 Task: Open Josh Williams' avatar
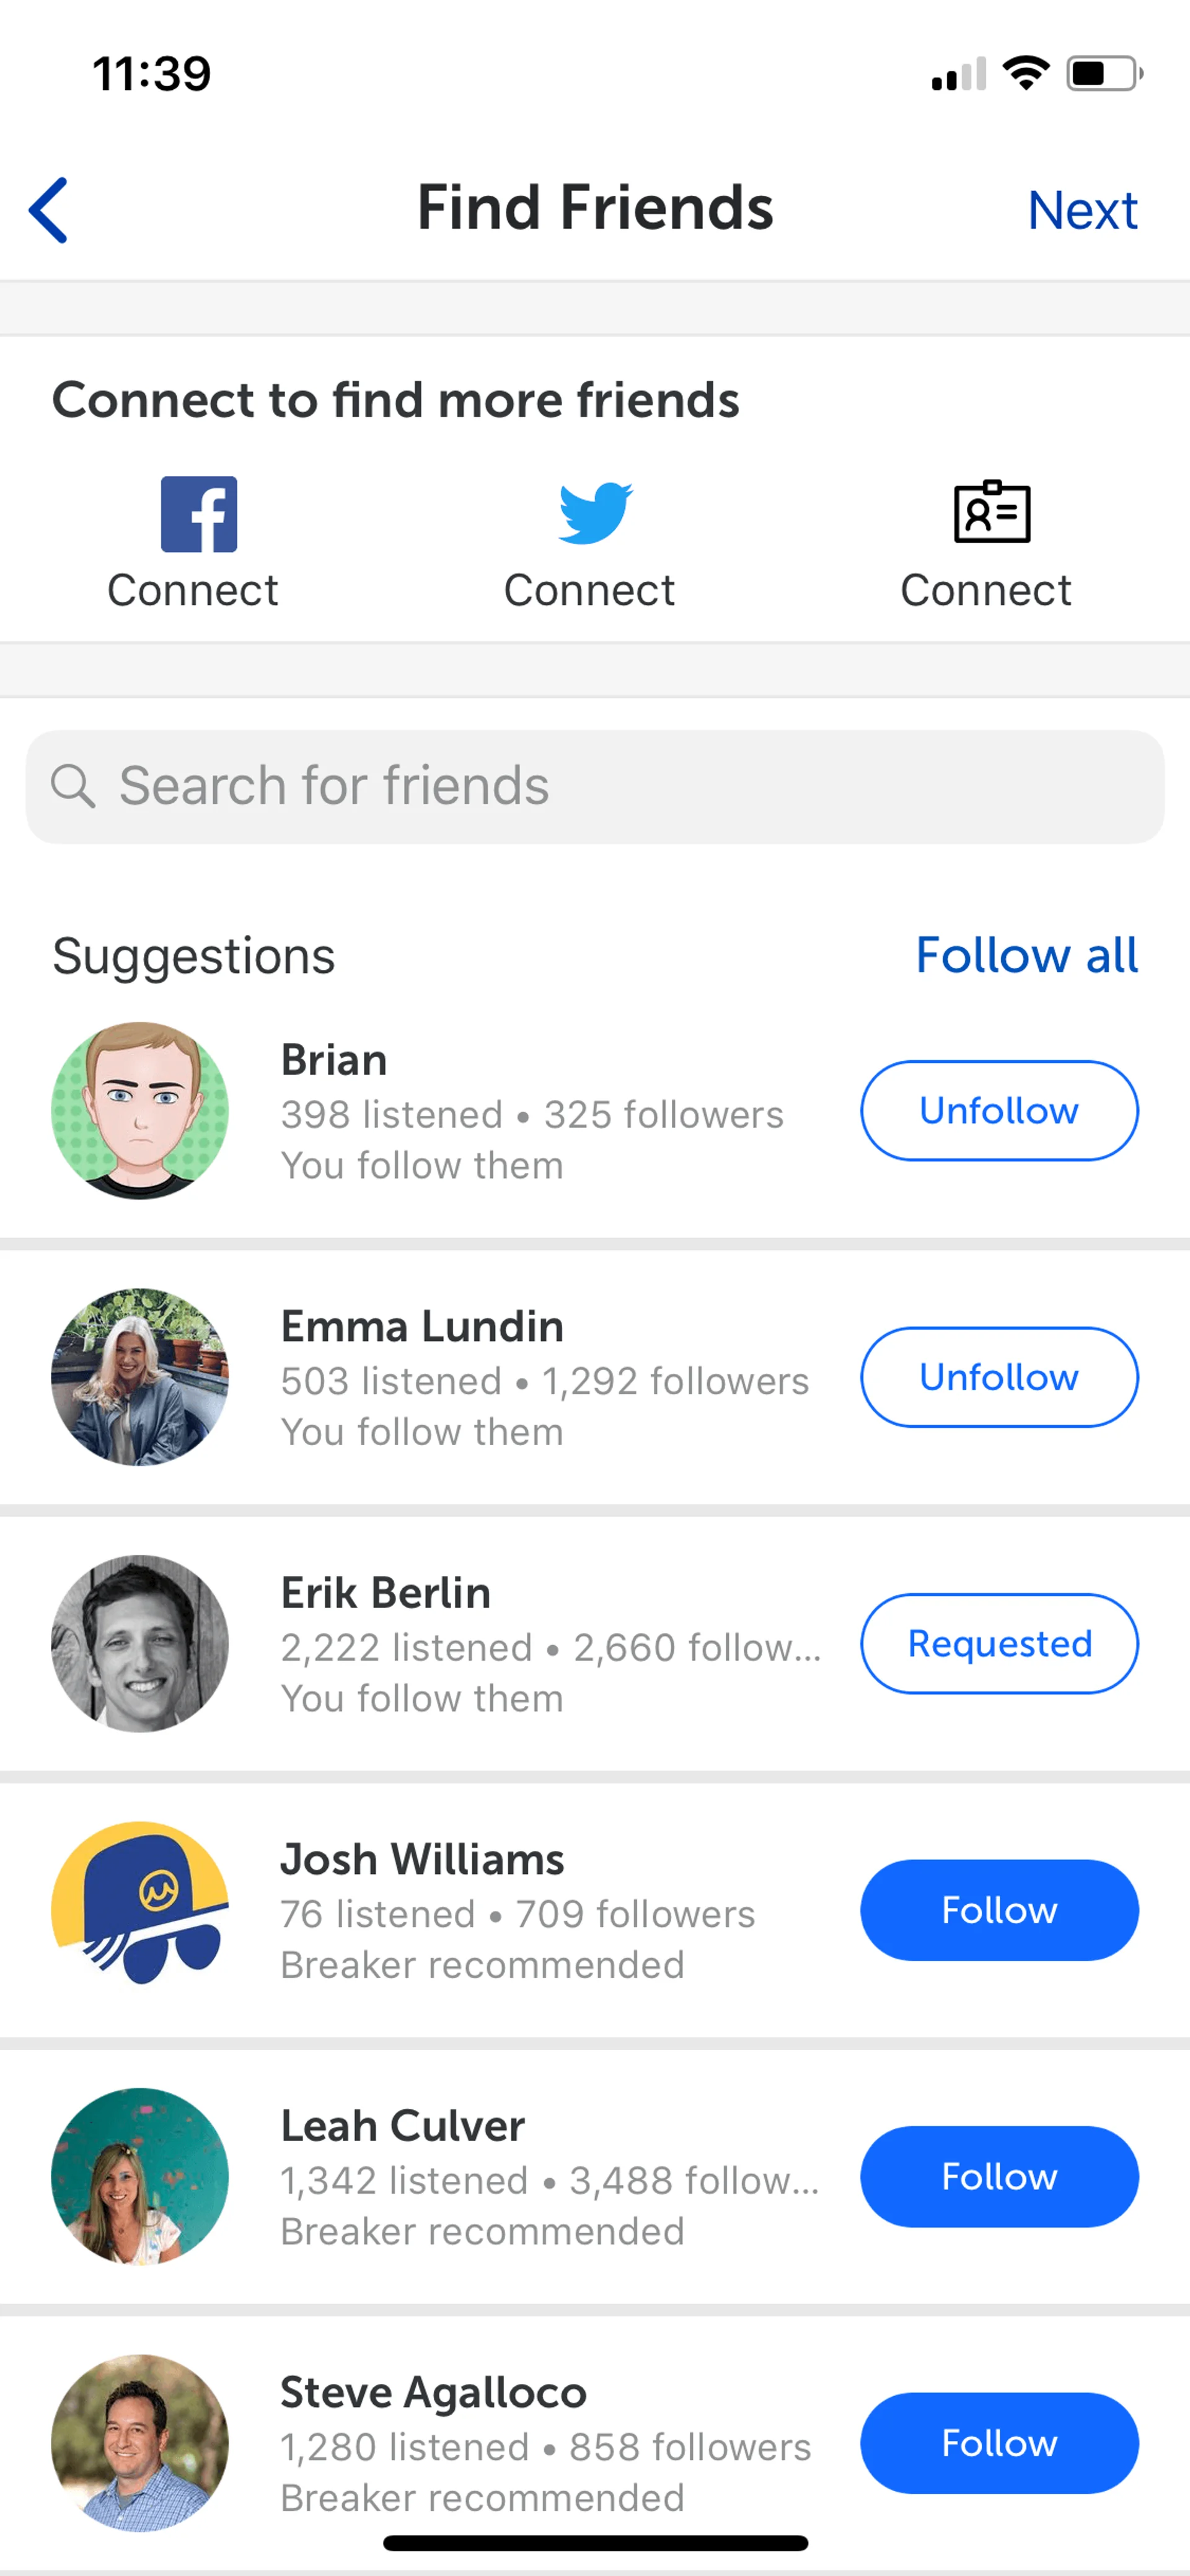140,1910
